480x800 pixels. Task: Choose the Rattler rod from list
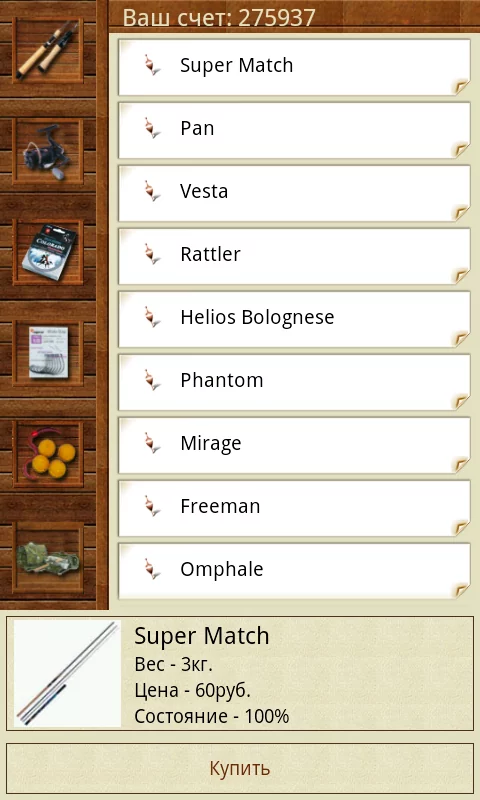tap(294, 256)
